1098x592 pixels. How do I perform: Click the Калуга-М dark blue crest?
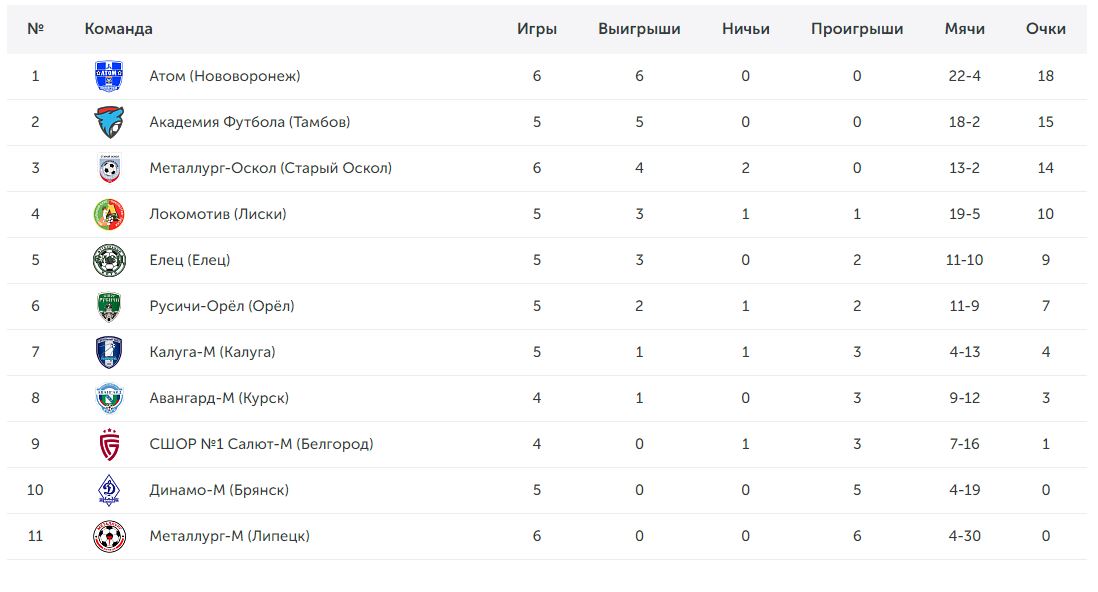point(109,352)
